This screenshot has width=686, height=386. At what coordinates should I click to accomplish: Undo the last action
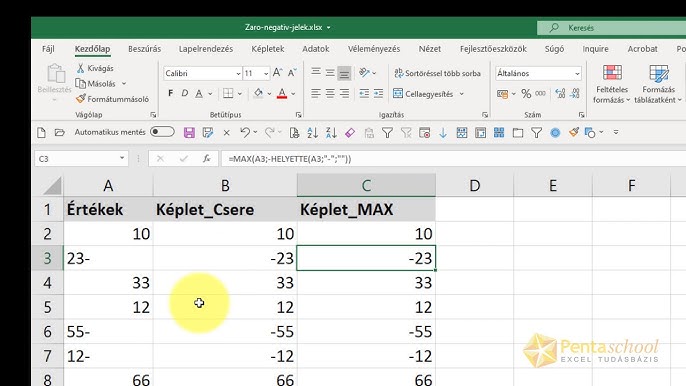[x=245, y=133]
